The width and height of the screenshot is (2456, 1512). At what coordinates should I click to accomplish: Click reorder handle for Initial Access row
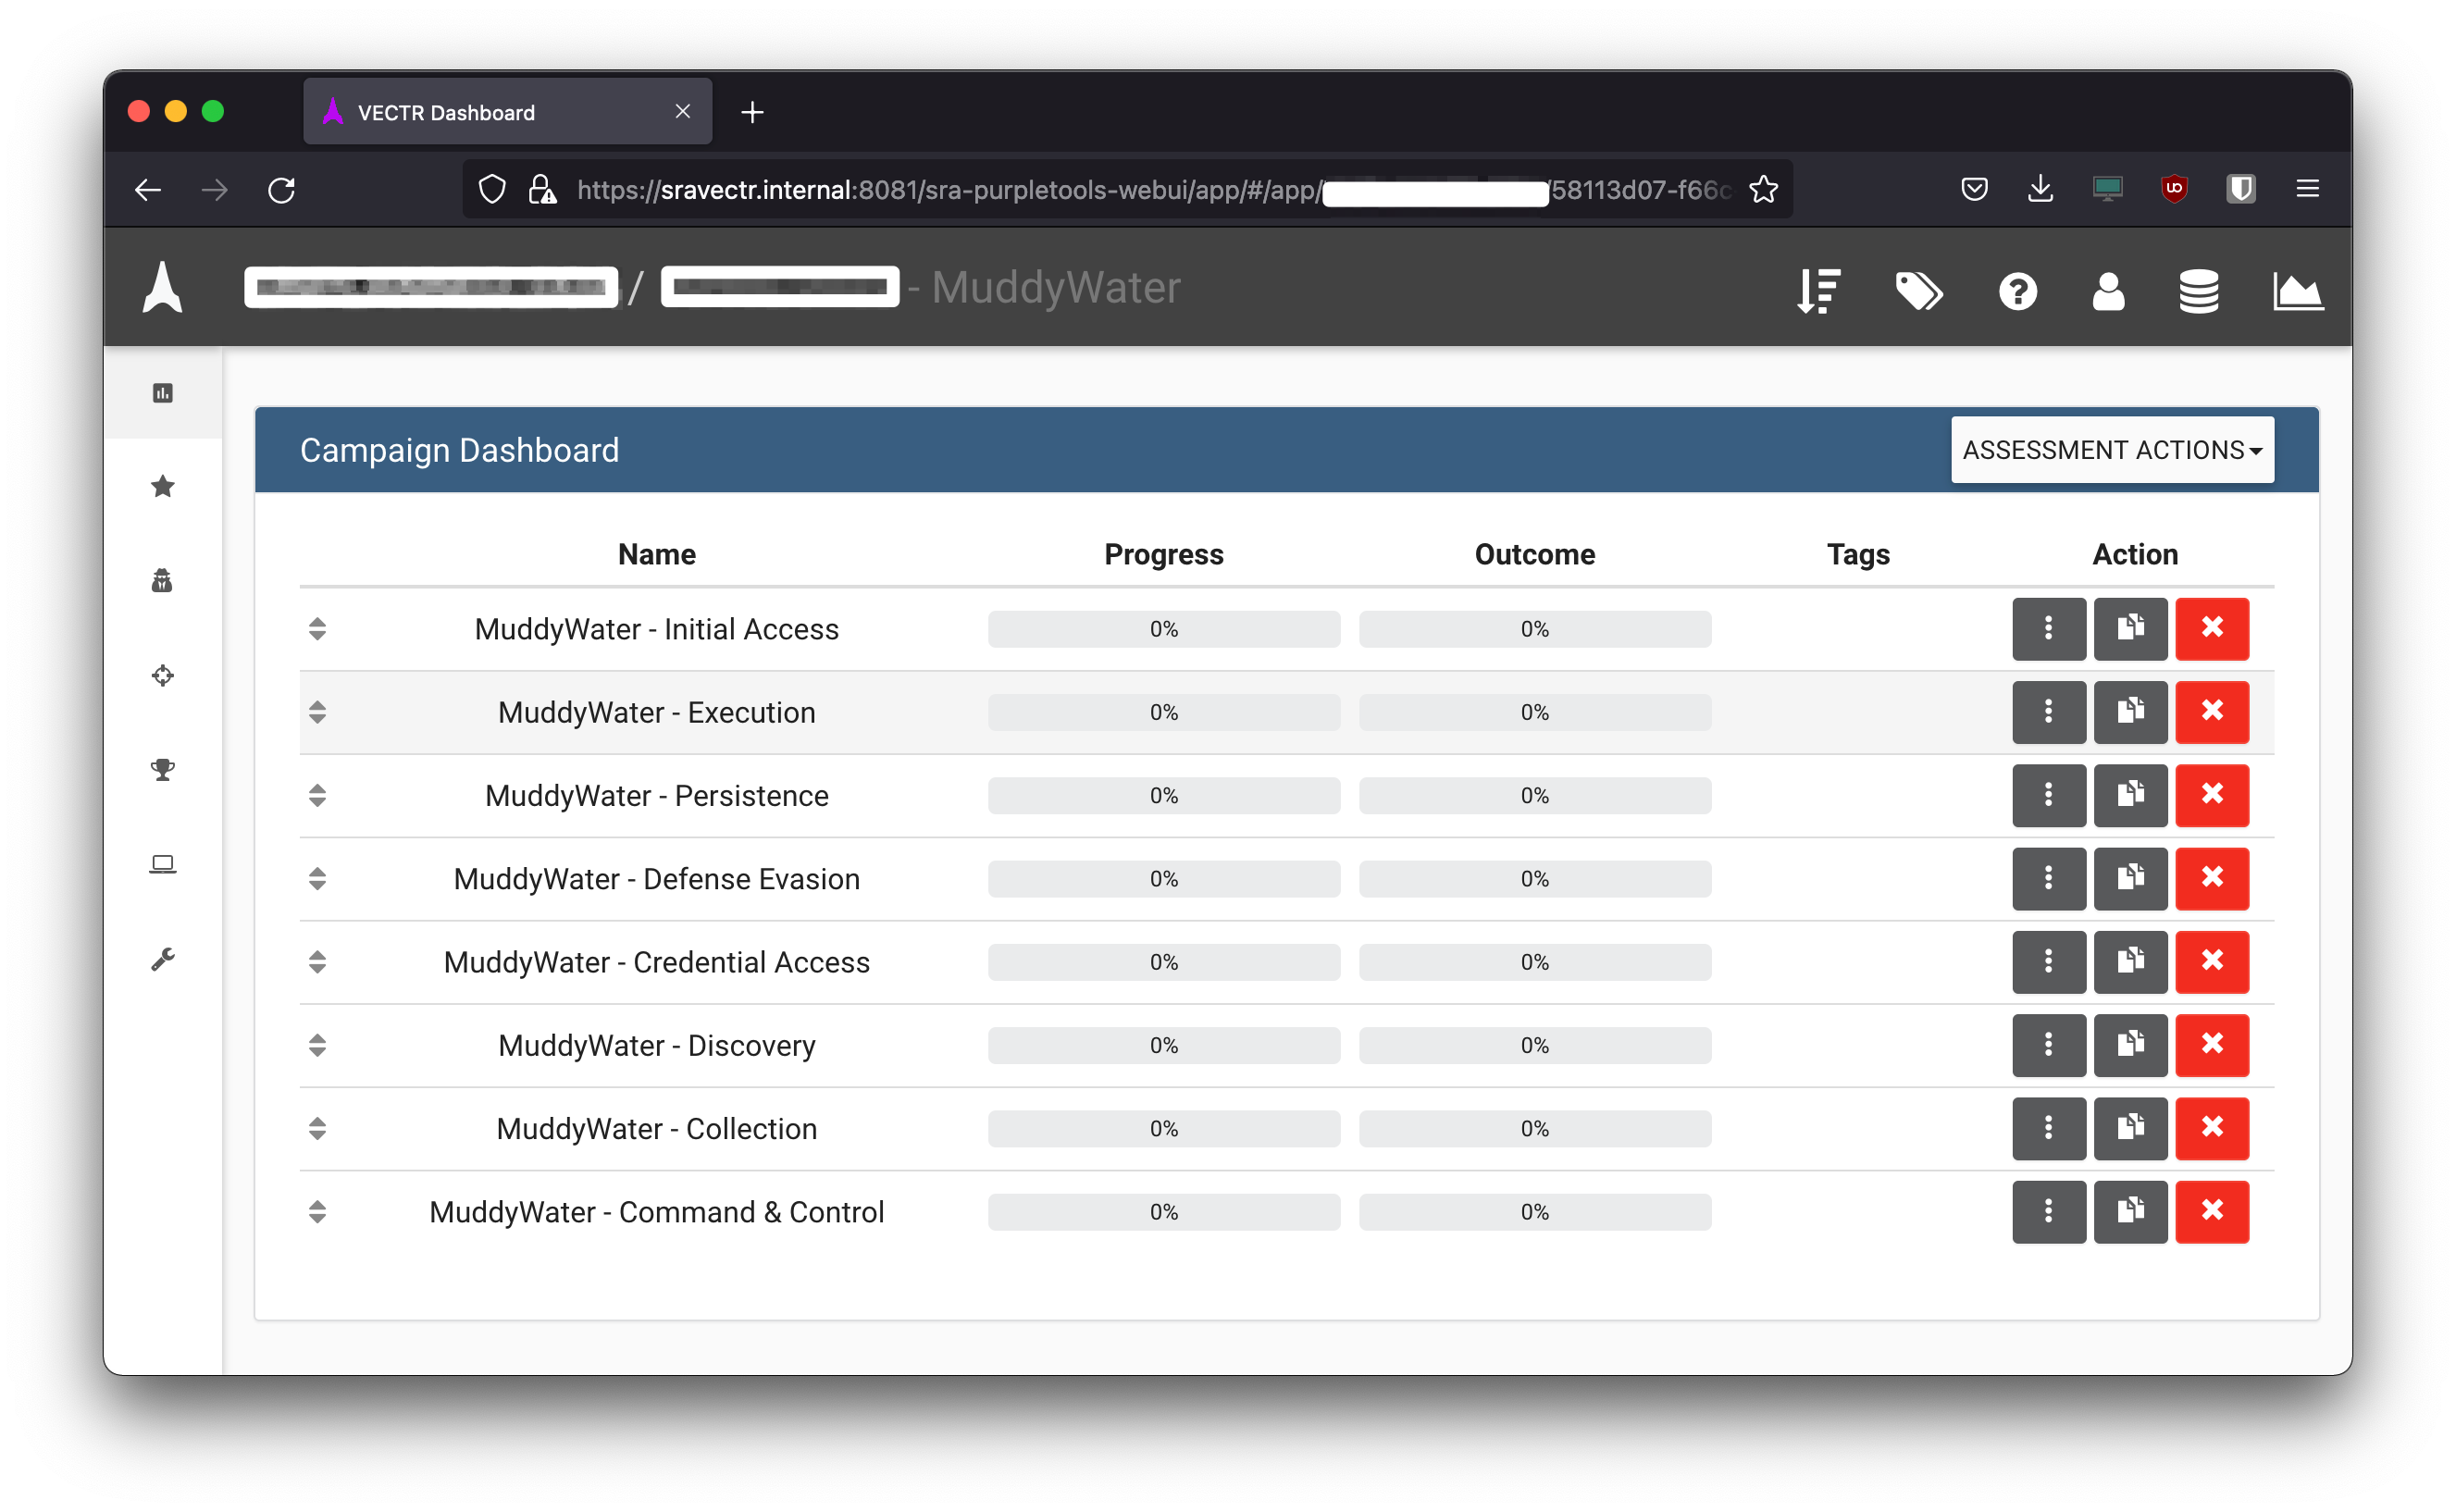point(317,628)
